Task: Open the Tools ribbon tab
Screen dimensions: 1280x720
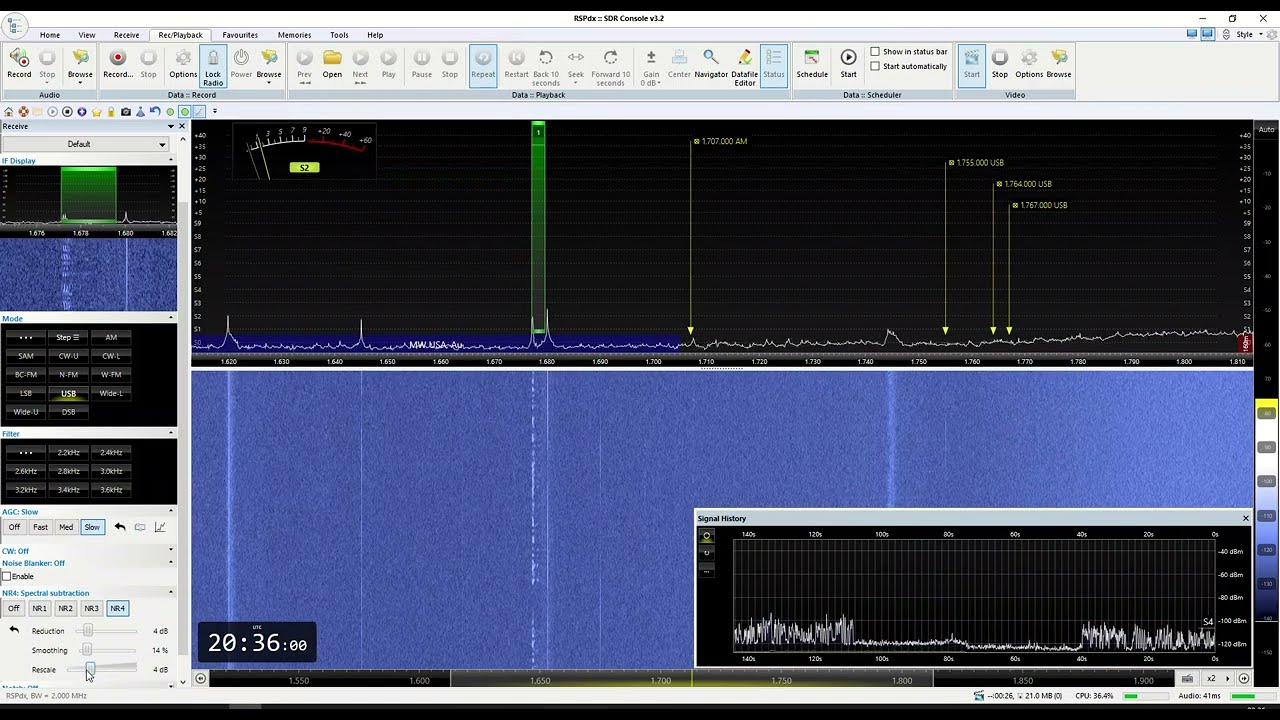Action: (339, 35)
